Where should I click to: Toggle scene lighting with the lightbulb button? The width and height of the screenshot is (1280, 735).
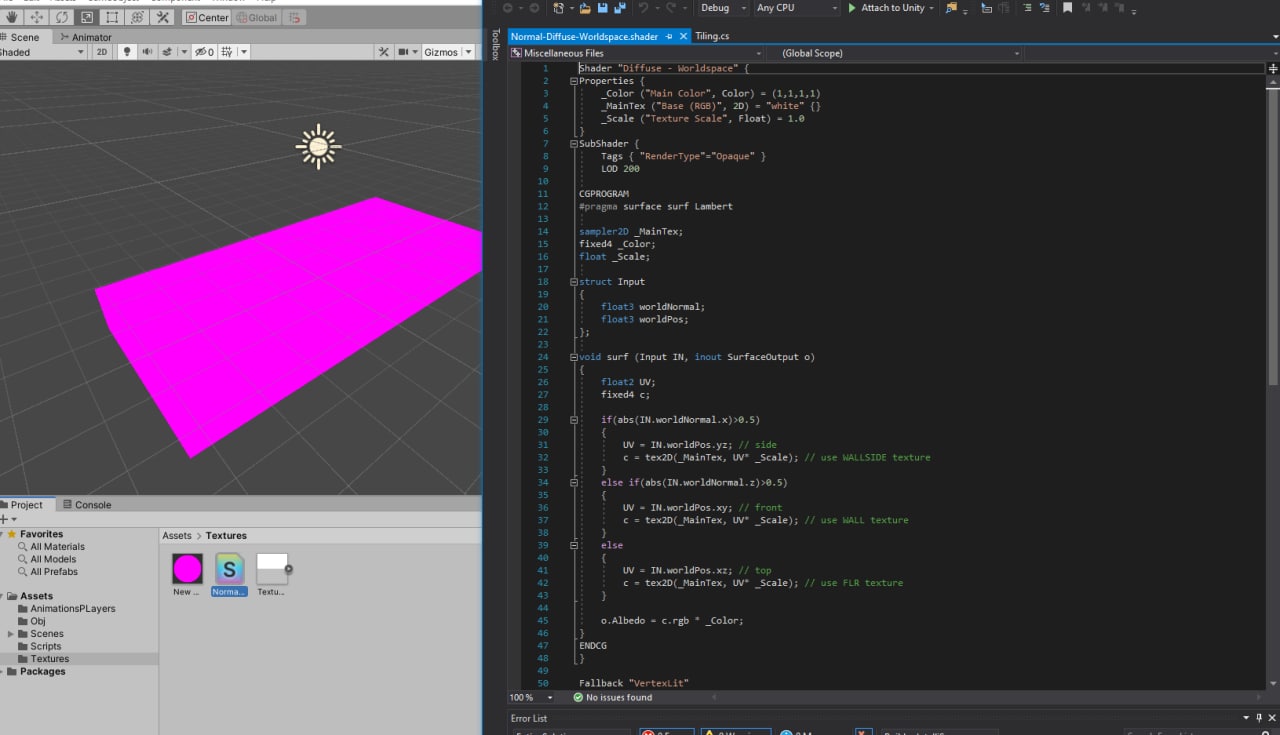(127, 52)
